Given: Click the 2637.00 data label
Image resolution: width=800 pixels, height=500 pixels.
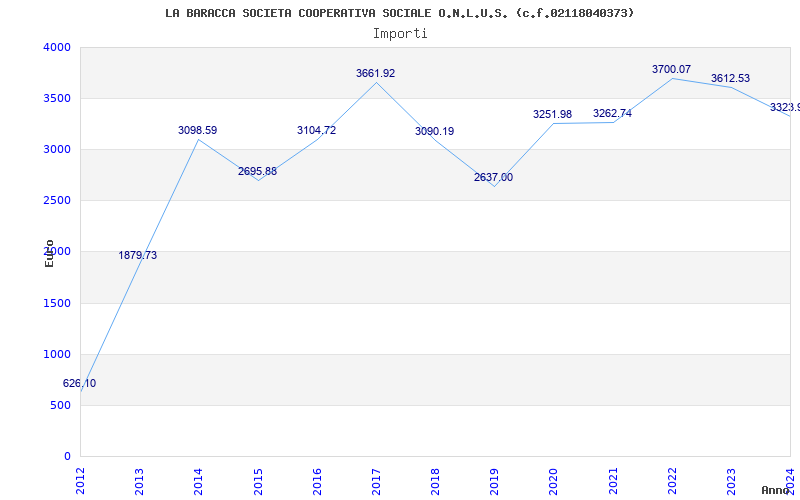Looking at the screenshot, I should point(493,178).
